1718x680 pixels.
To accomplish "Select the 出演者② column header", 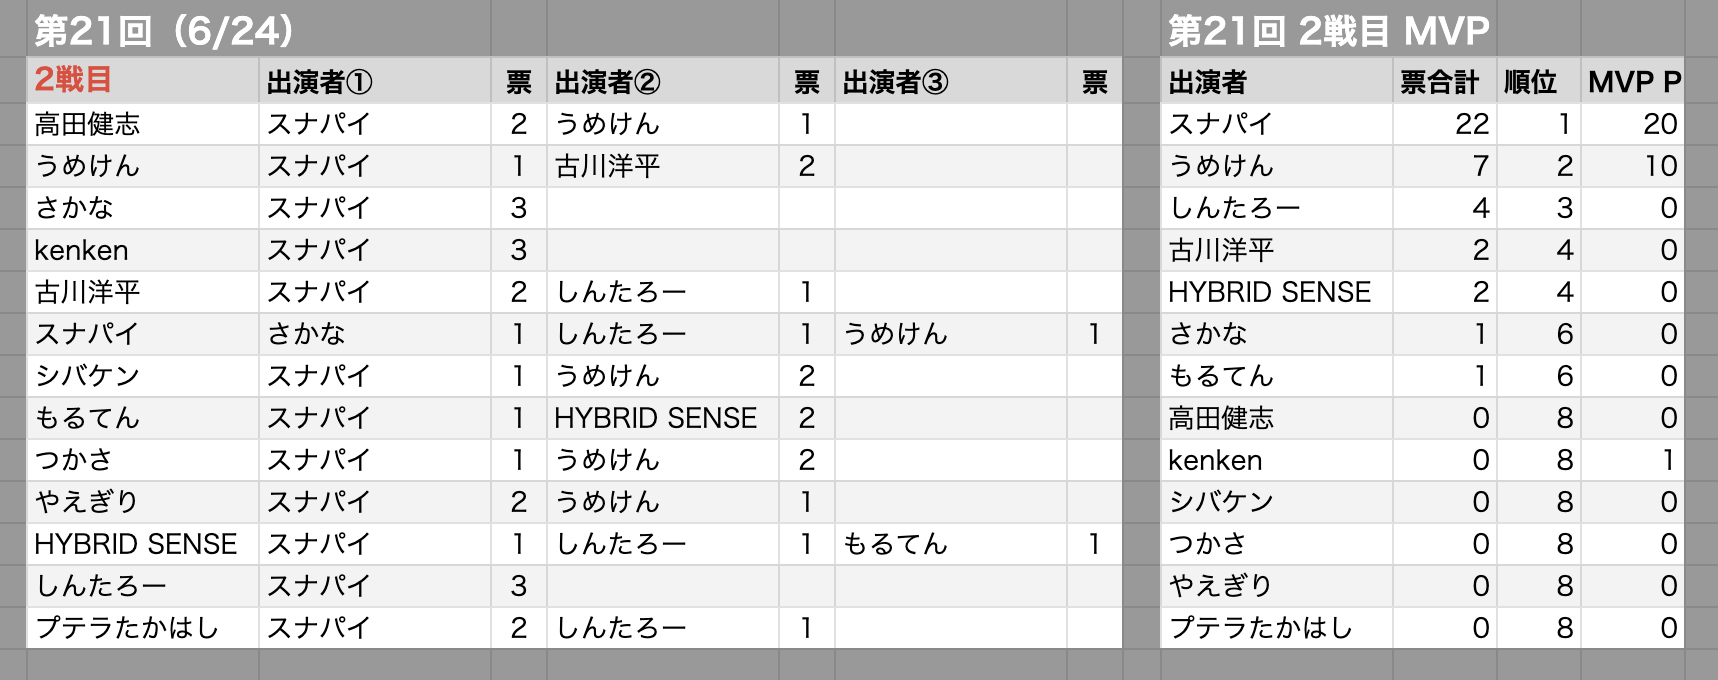I will pyautogui.click(x=663, y=80).
